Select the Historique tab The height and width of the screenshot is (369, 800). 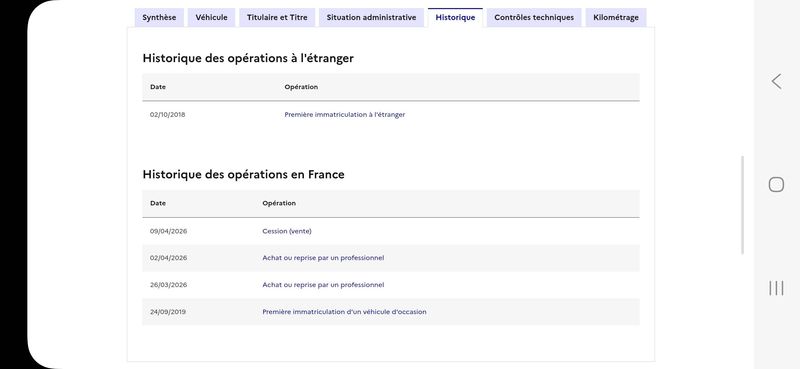click(x=455, y=17)
